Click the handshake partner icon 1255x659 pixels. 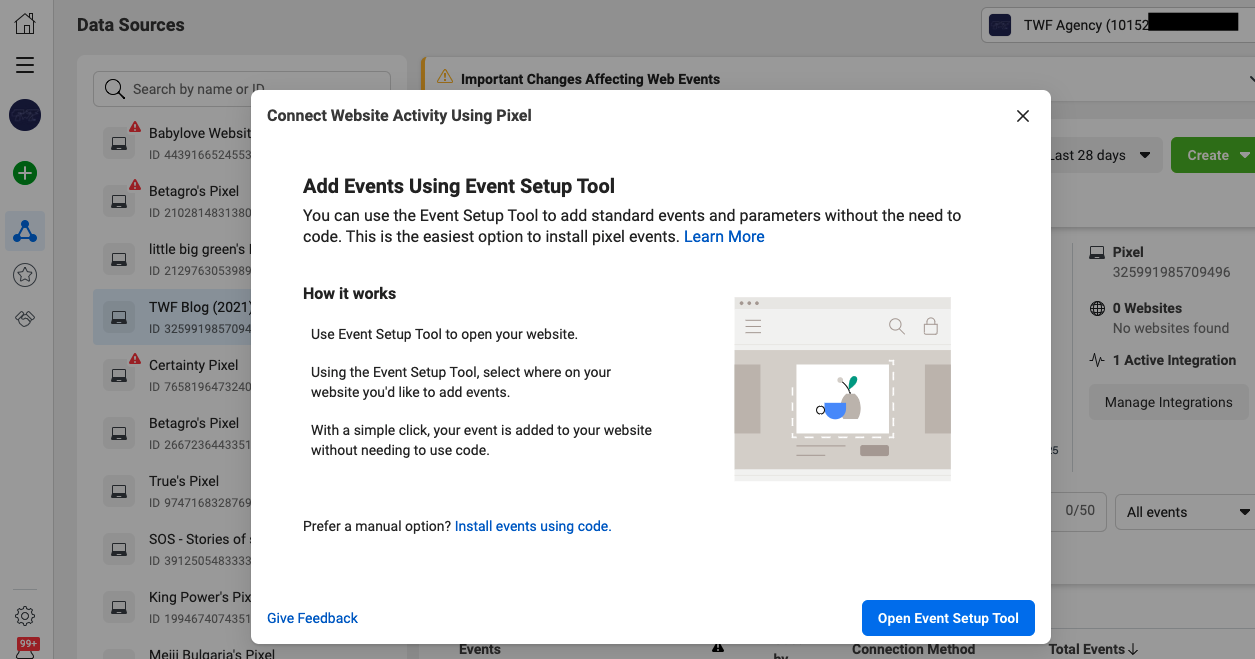pos(25,318)
